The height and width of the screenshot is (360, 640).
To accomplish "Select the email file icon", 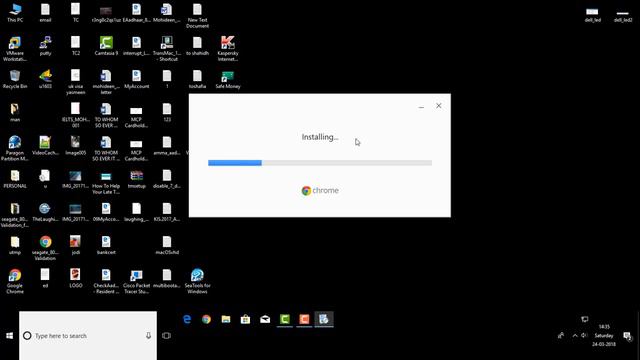I will click(45, 13).
